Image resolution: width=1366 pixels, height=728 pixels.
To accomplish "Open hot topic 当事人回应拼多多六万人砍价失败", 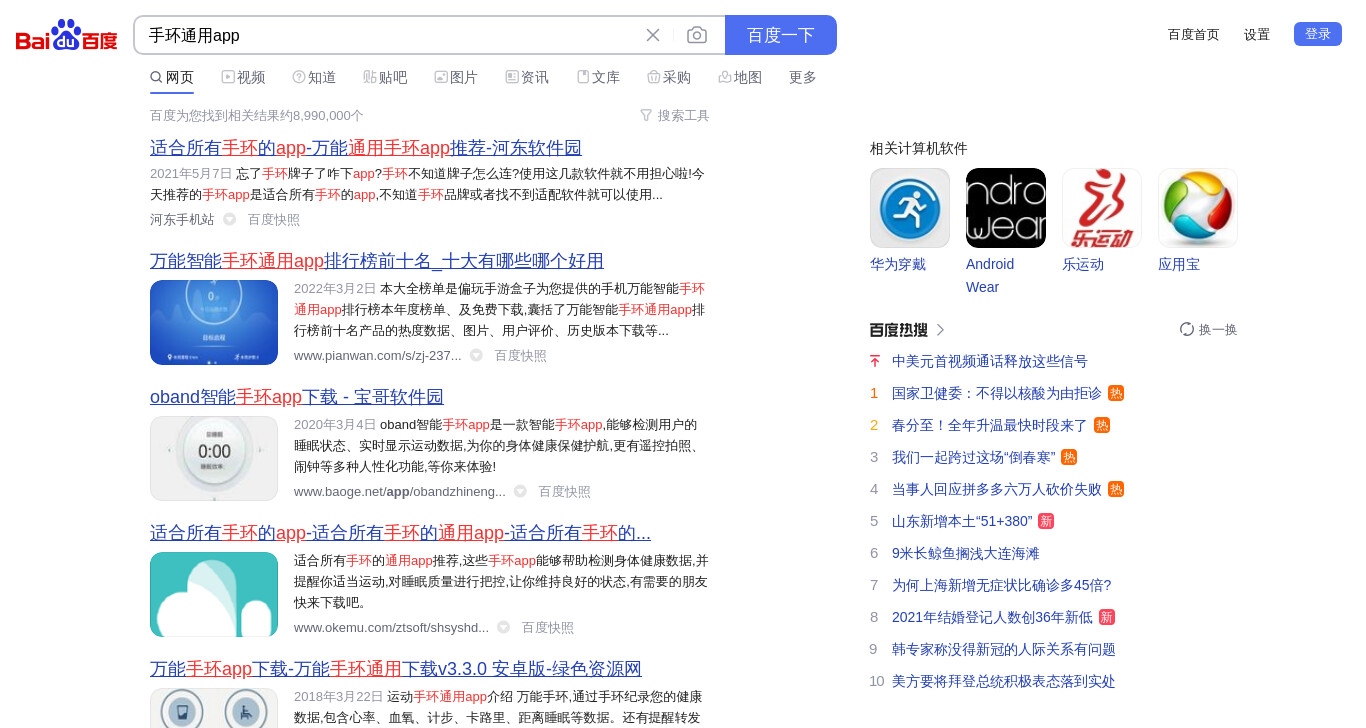I will pos(997,489).
